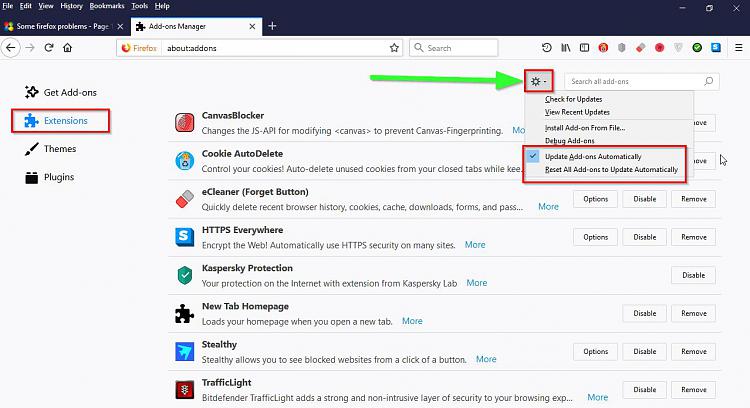Open a new tab with plus button
Viewport: 750px width, 408px height.
pyautogui.click(x=272, y=26)
